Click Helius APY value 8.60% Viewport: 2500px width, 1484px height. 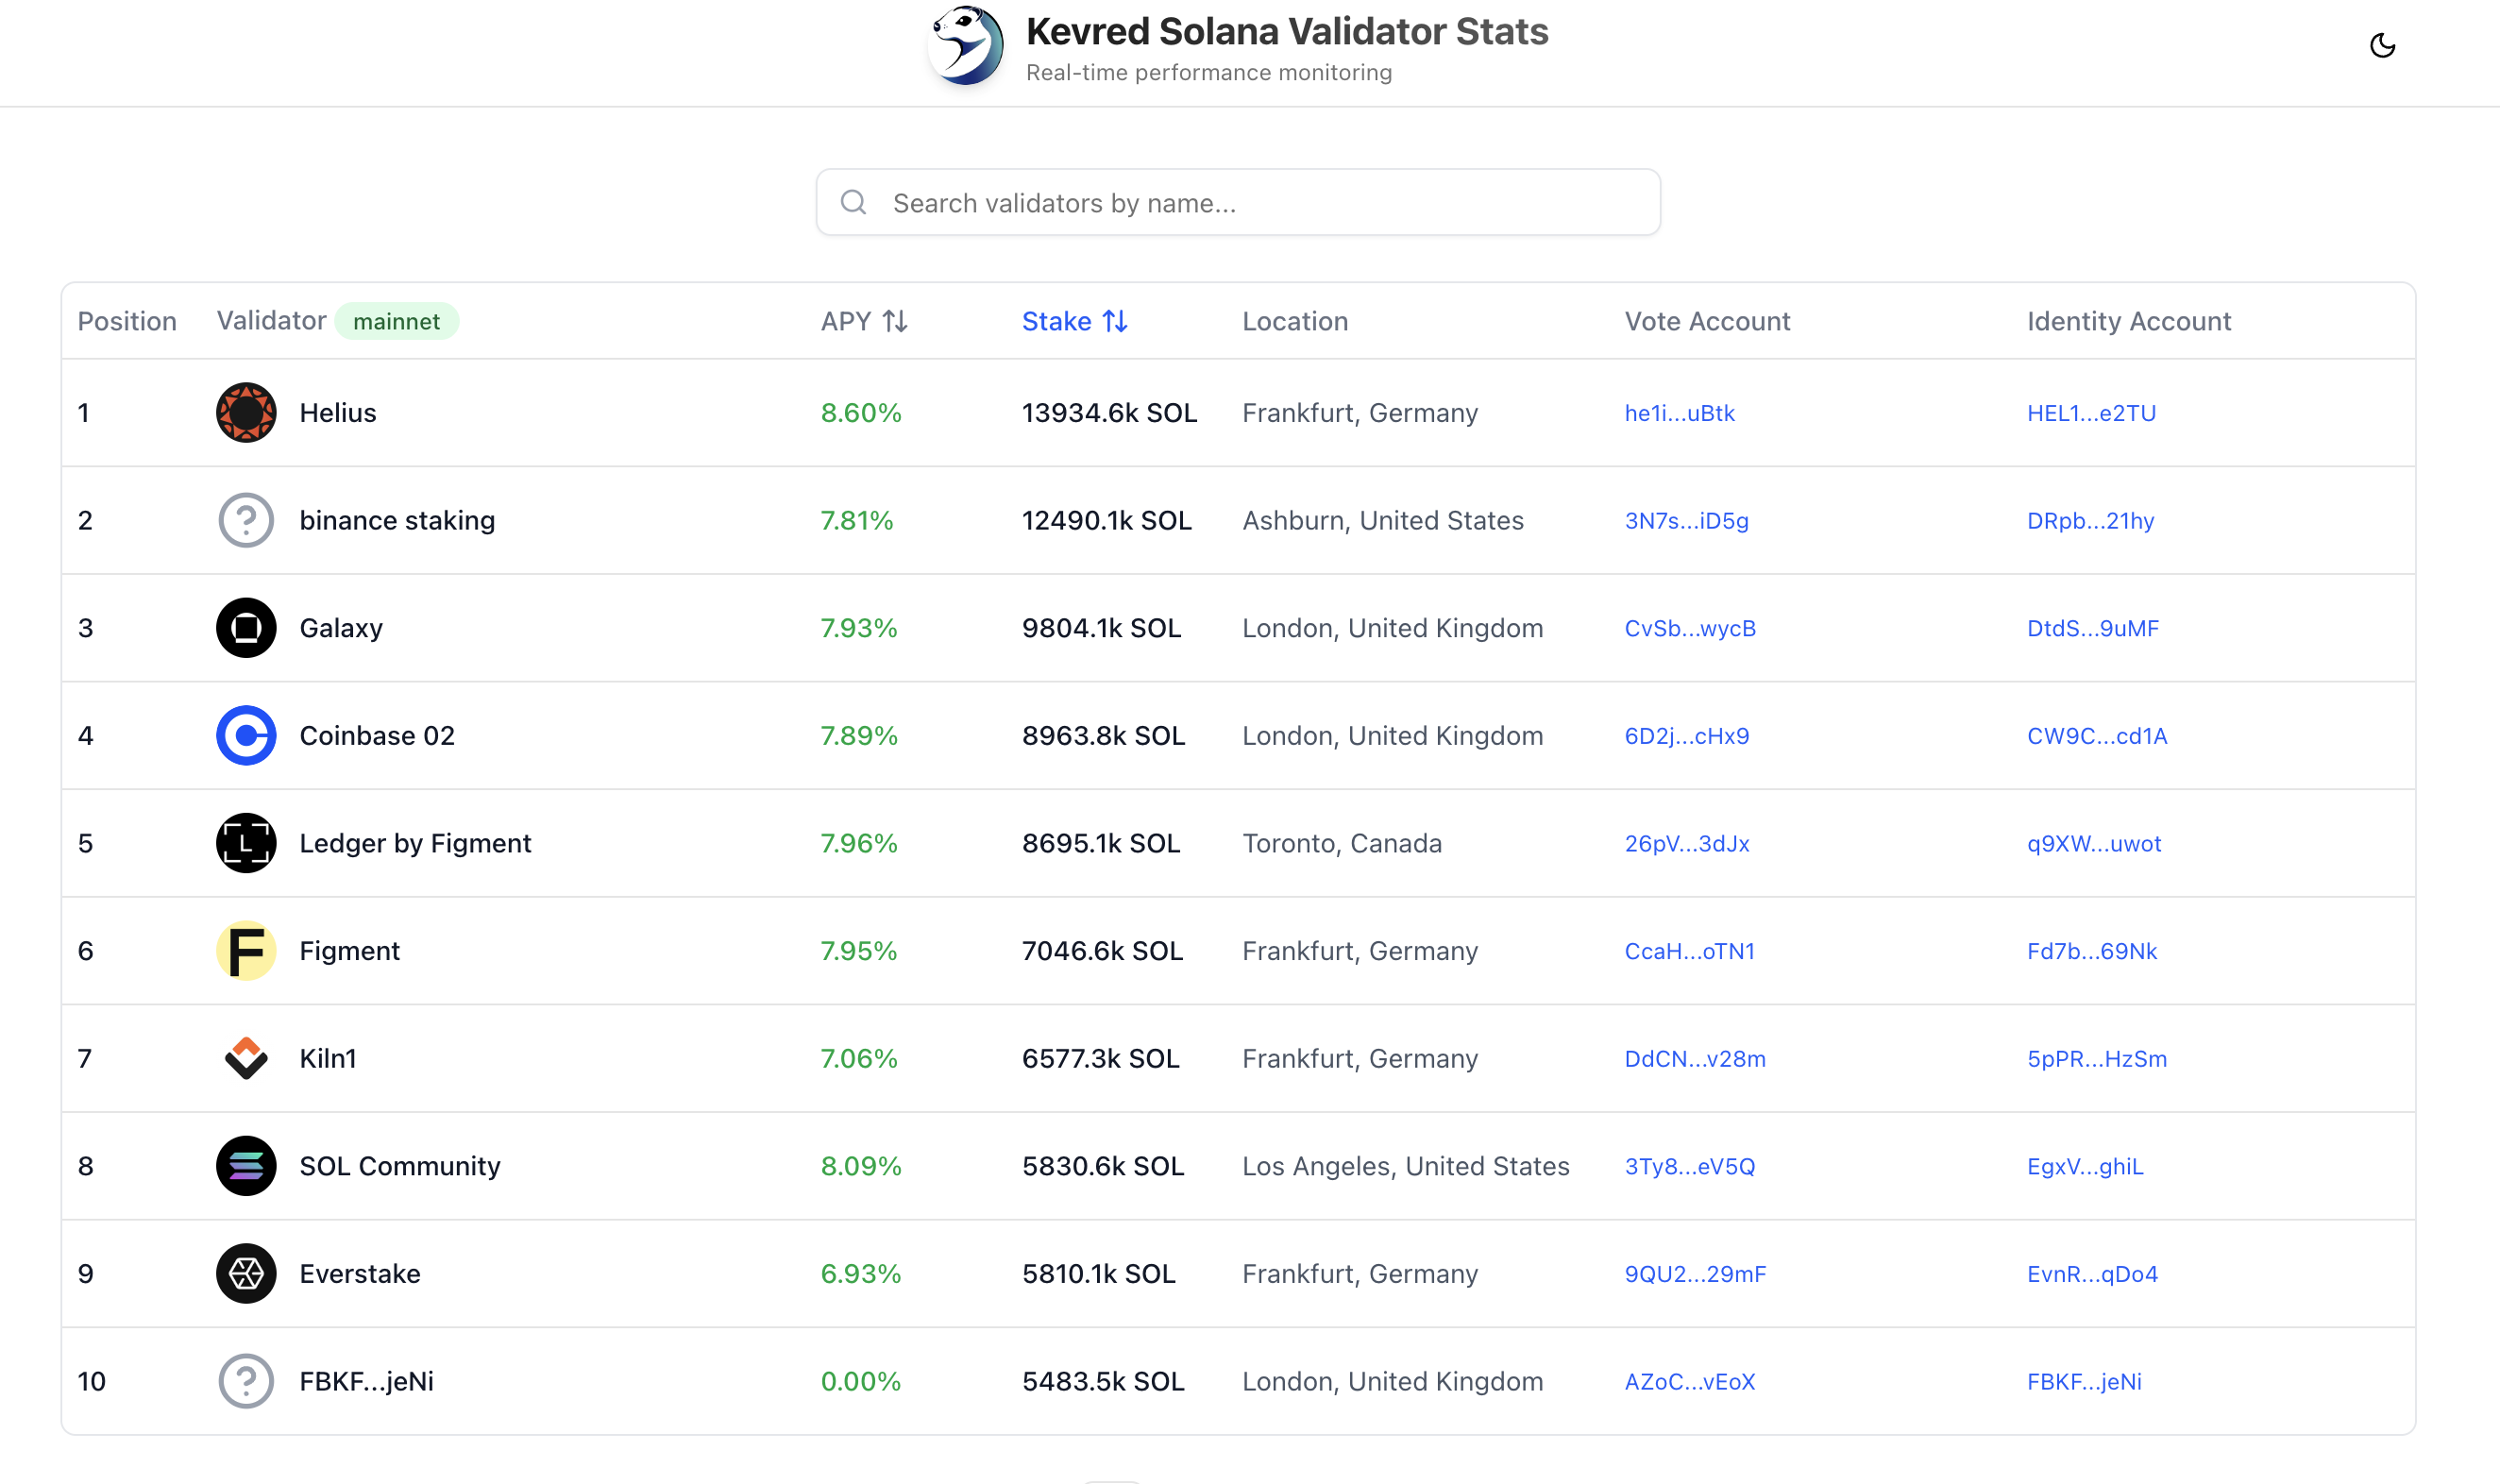(861, 413)
